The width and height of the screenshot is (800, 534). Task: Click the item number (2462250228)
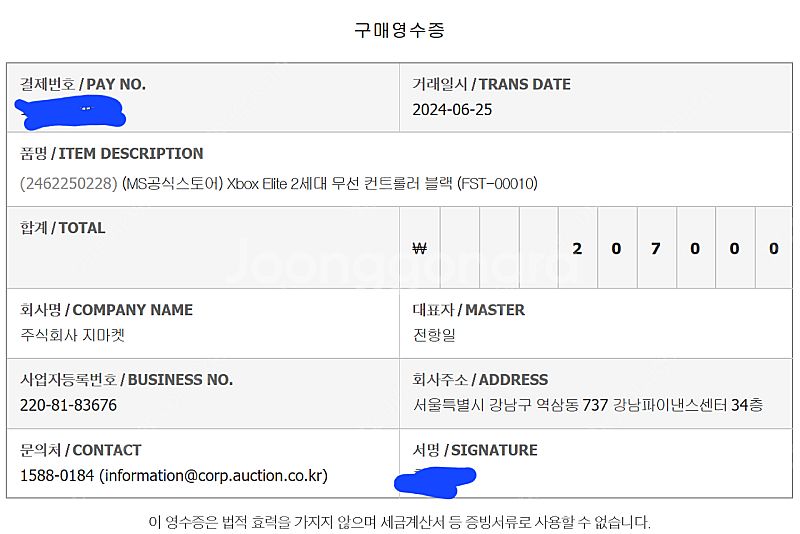pos(69,183)
